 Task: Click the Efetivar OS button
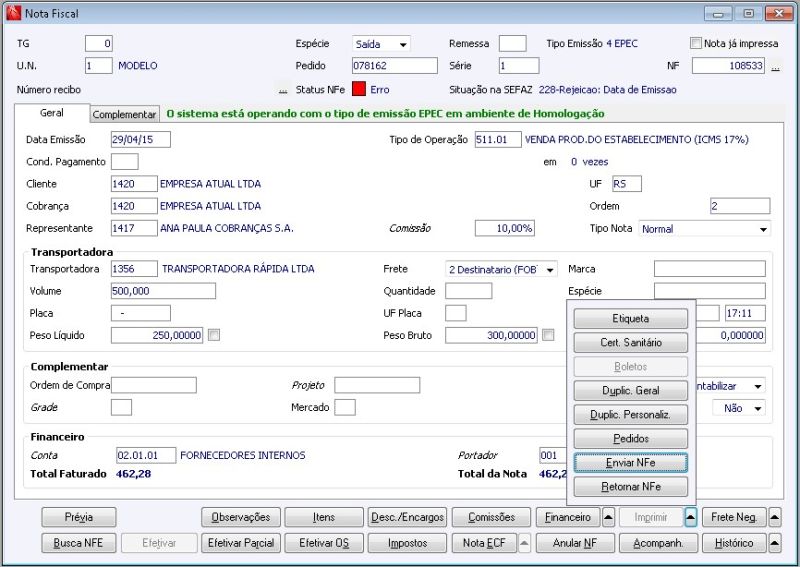coord(324,543)
